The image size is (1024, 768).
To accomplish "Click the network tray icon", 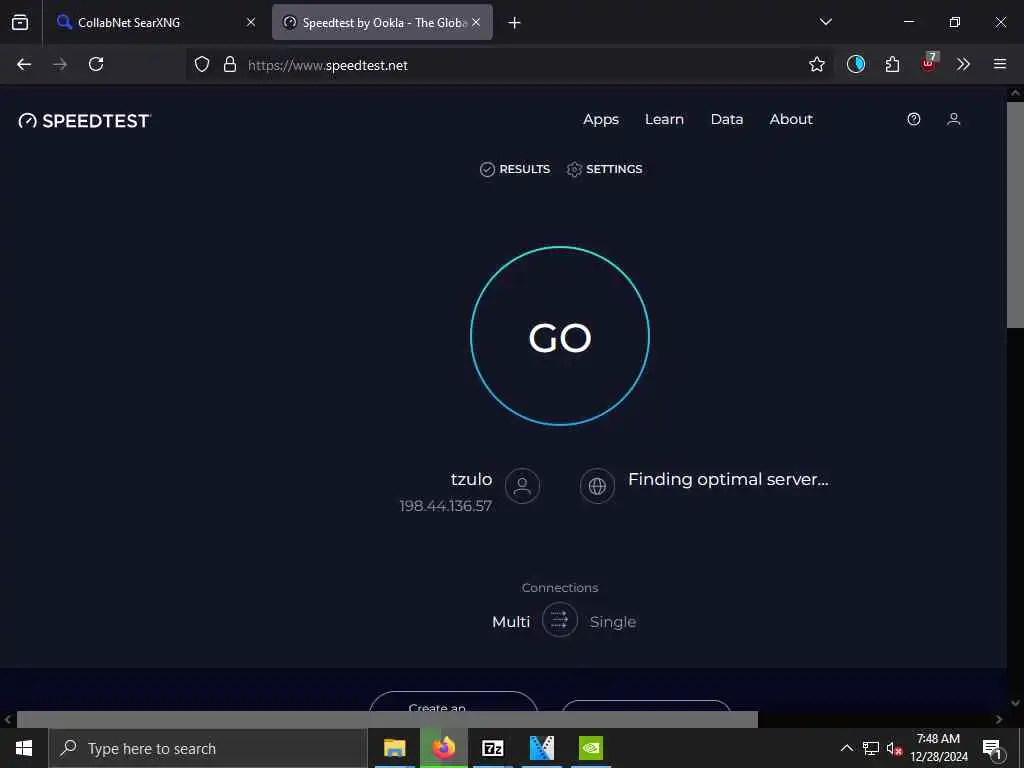I will 871,748.
